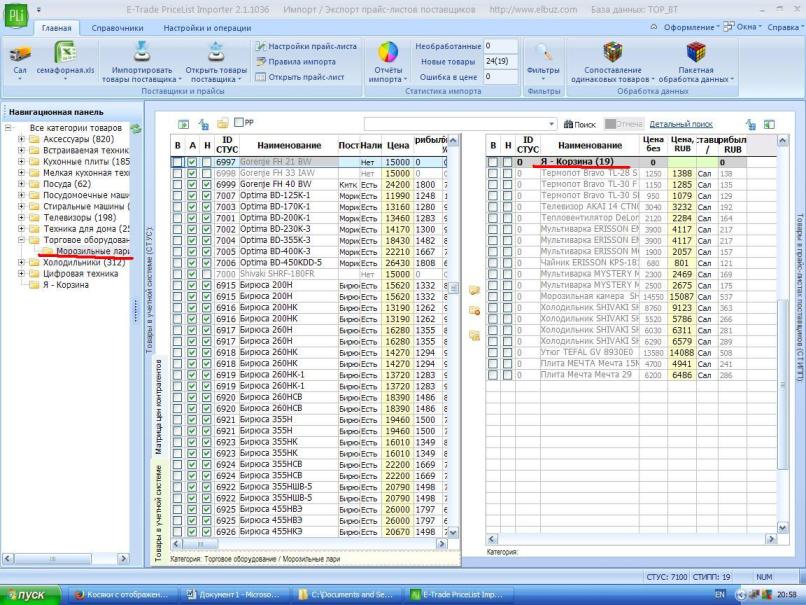
Task: Collapse the Торговое оборудование node
Action: click(x=21, y=240)
